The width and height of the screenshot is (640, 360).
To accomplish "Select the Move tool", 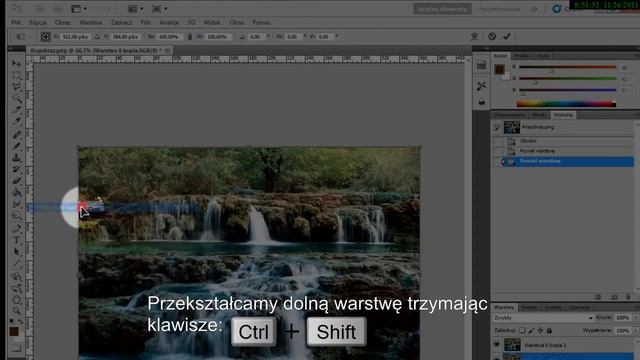I will click(x=16, y=64).
